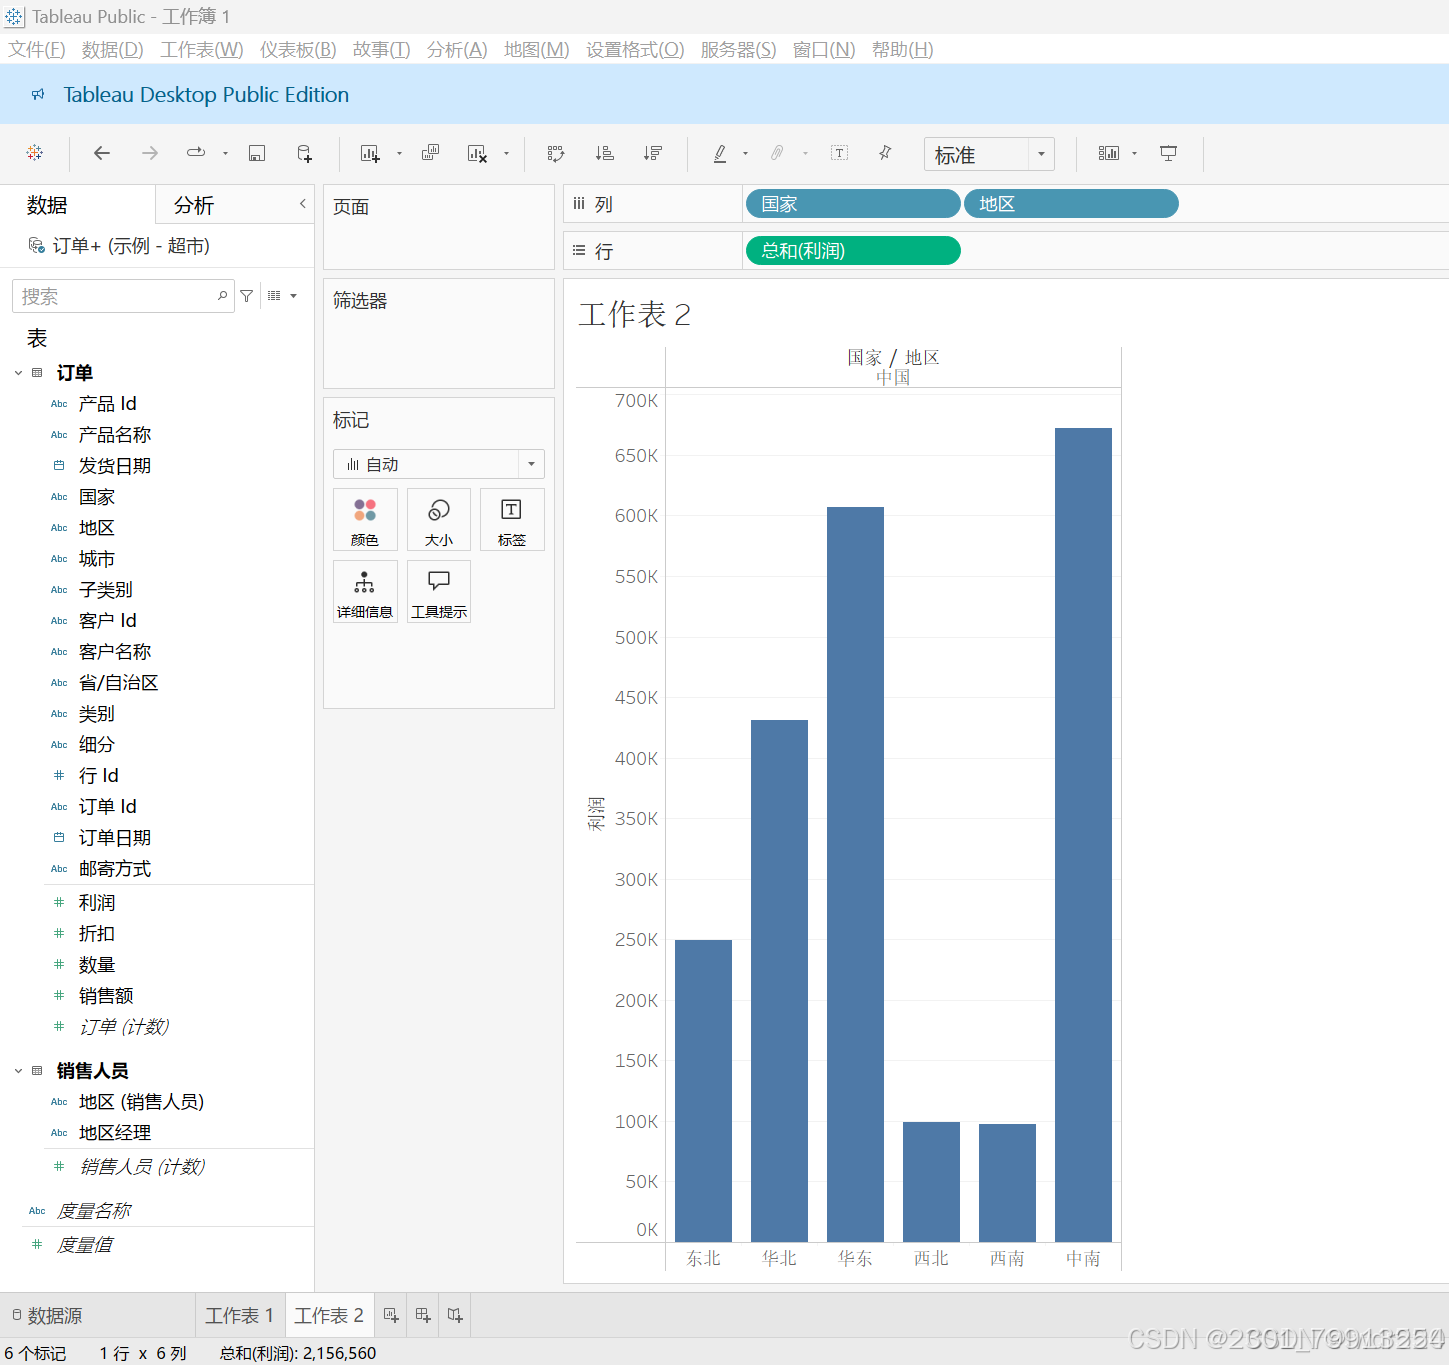
Task: Enter presentation mode
Action: pos(1168,153)
